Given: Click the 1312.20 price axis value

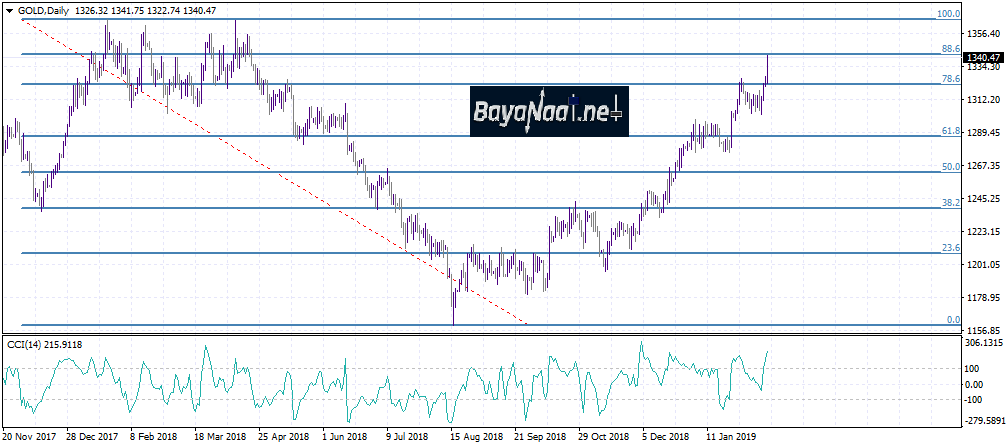Looking at the screenshot, I should coord(983,100).
